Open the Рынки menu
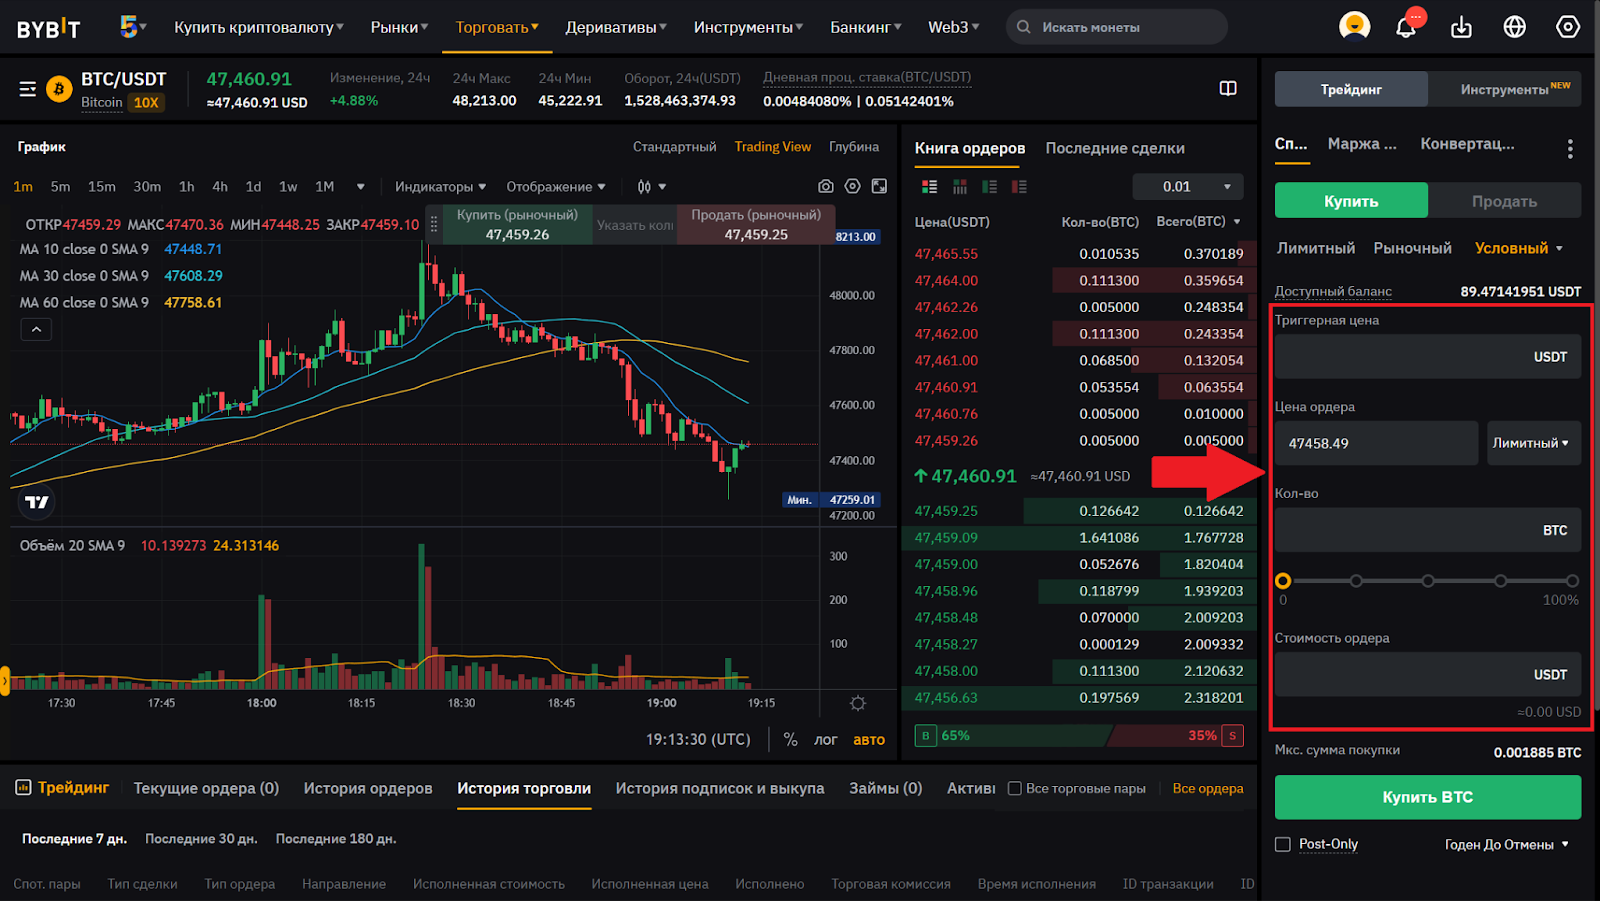This screenshot has width=1600, height=901. coord(399,27)
